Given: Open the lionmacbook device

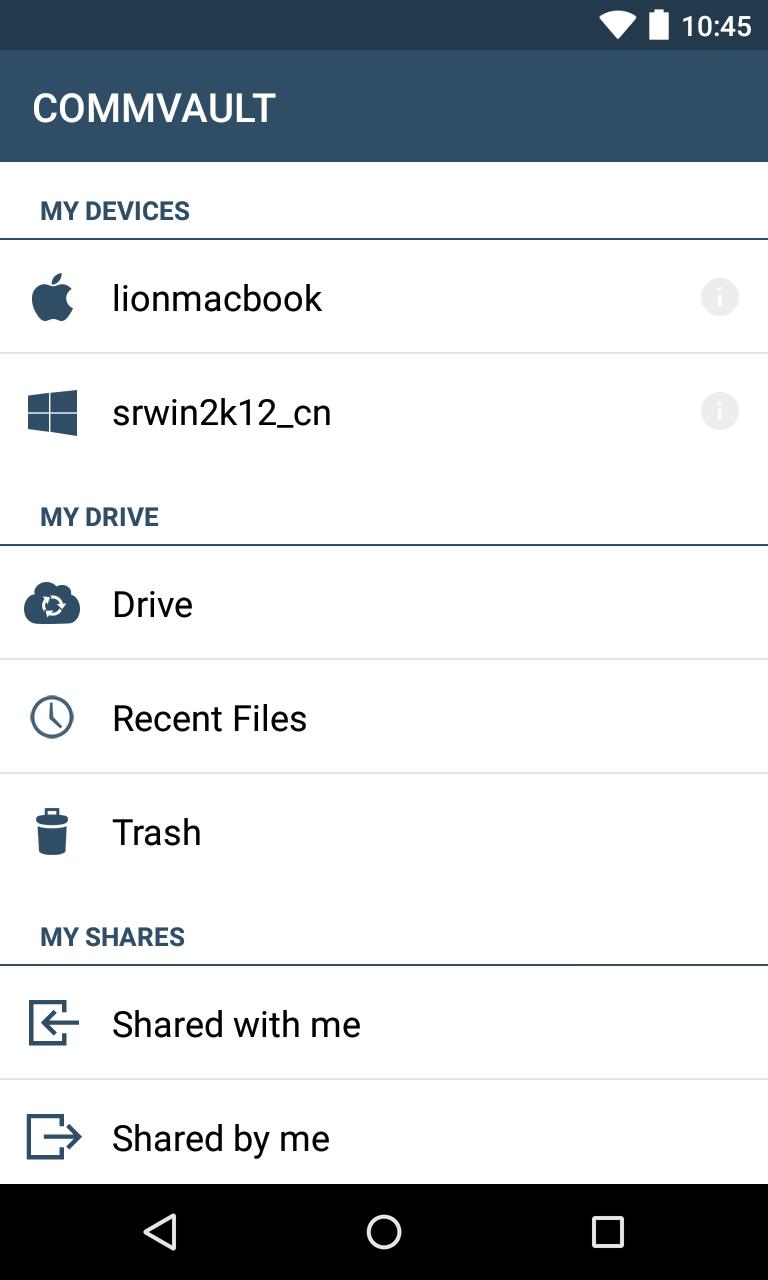Looking at the screenshot, I should click(217, 298).
